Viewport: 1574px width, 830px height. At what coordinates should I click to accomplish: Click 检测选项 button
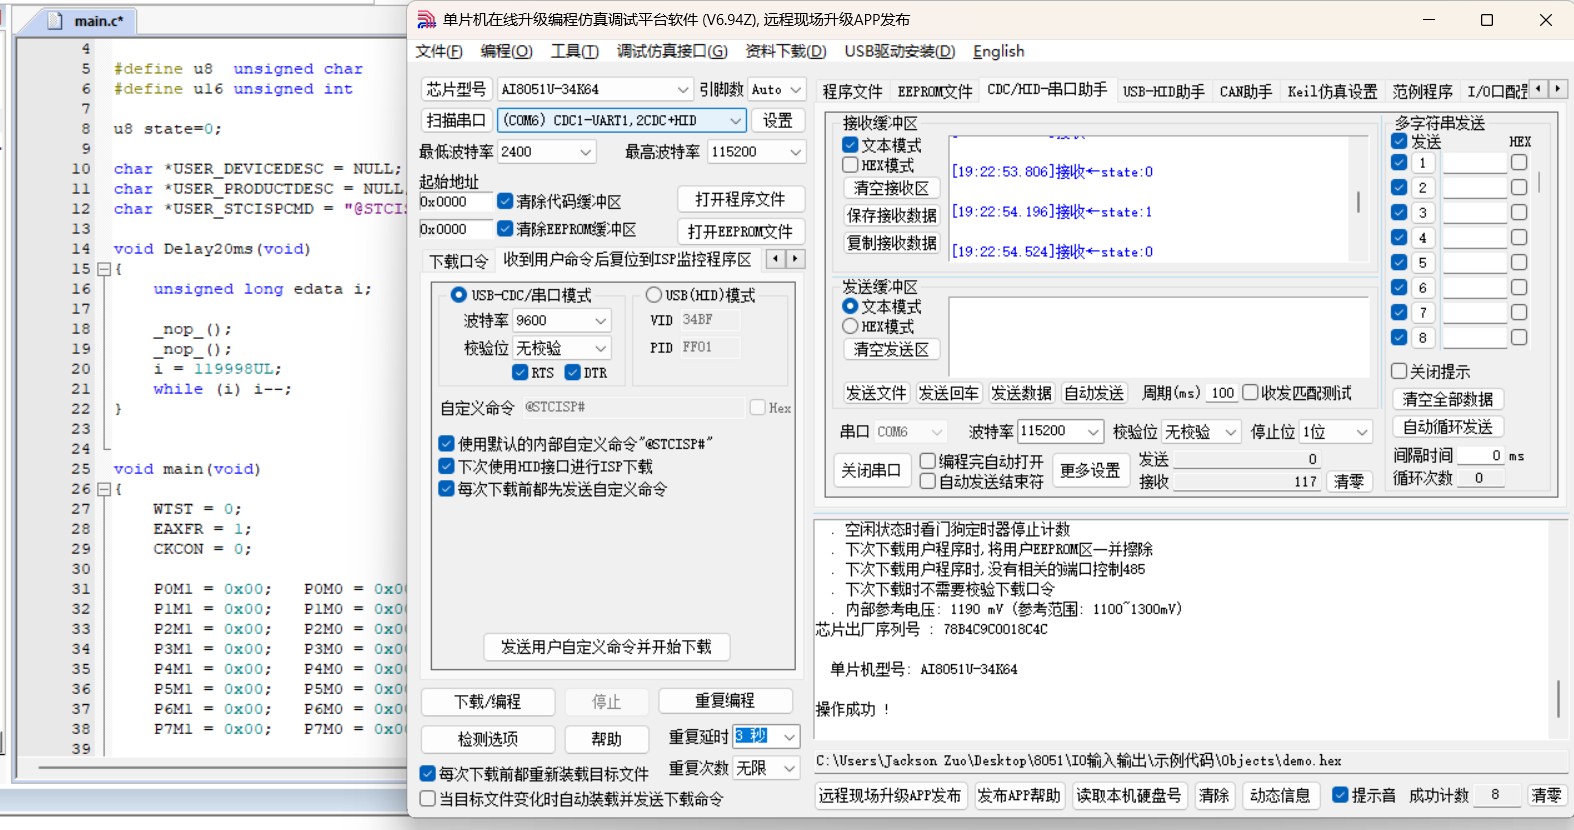click(488, 739)
